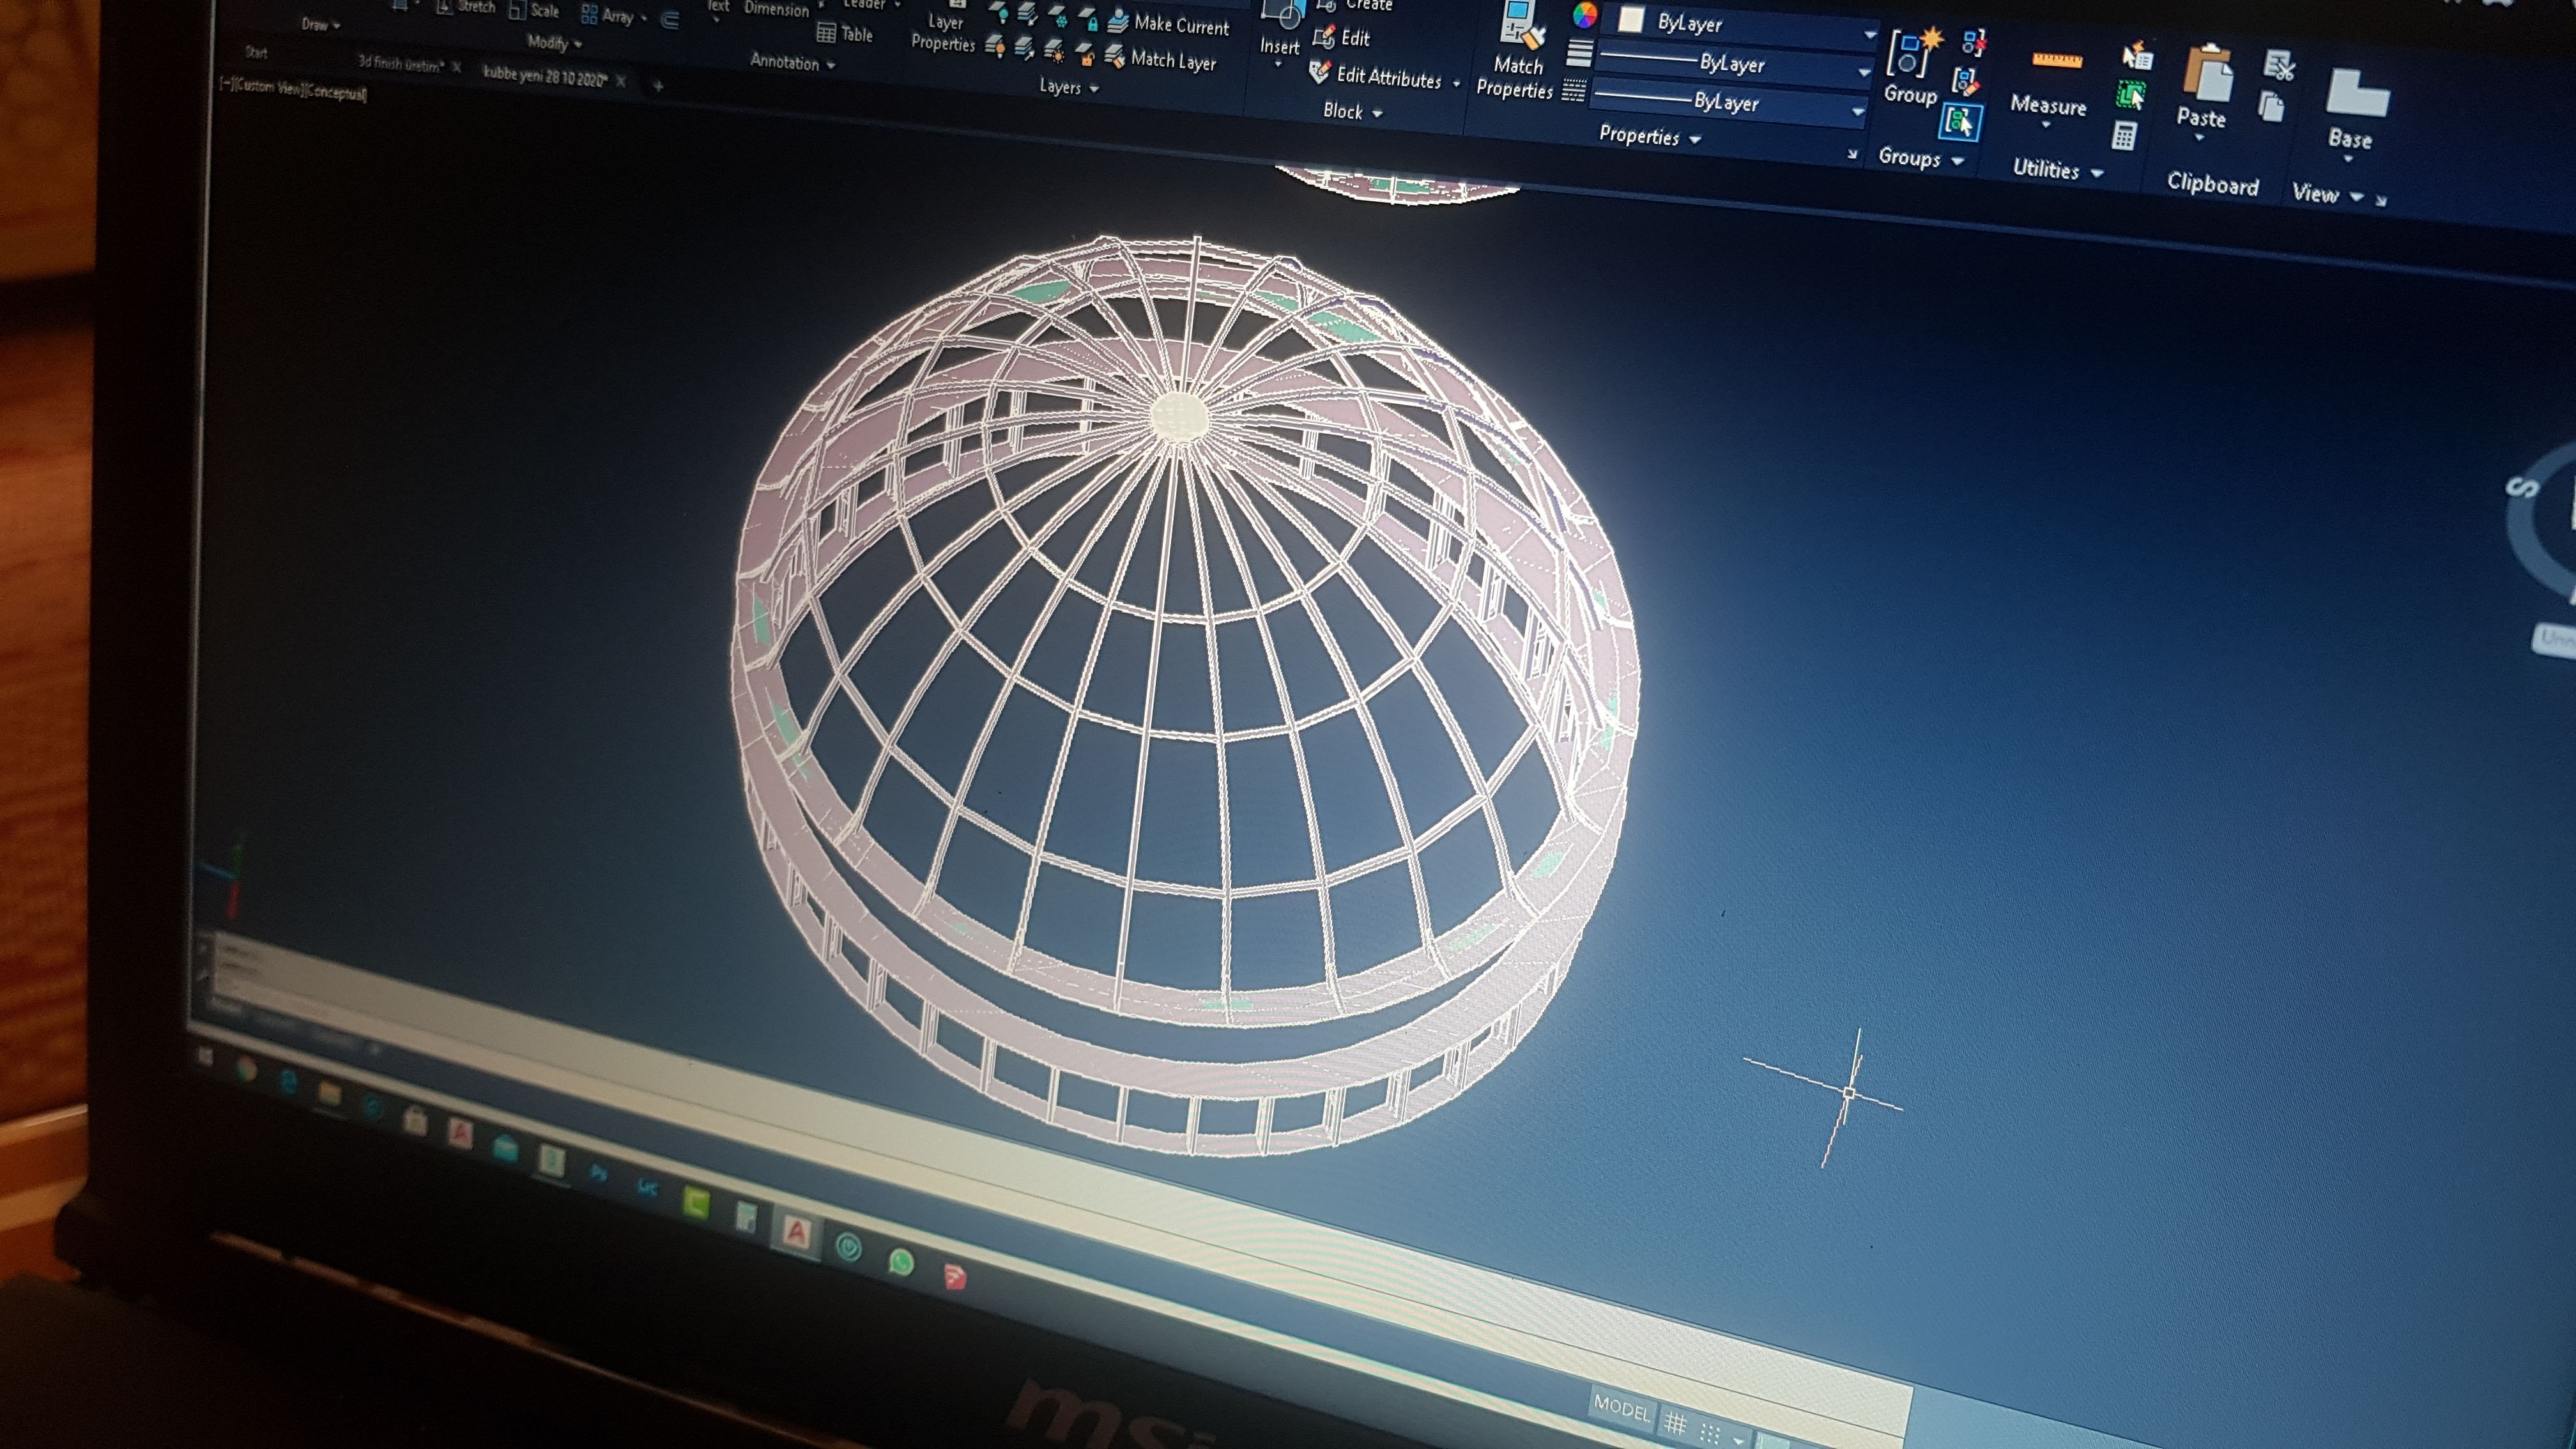Click the Array tool
The image size is (2576, 1449).
tap(608, 15)
